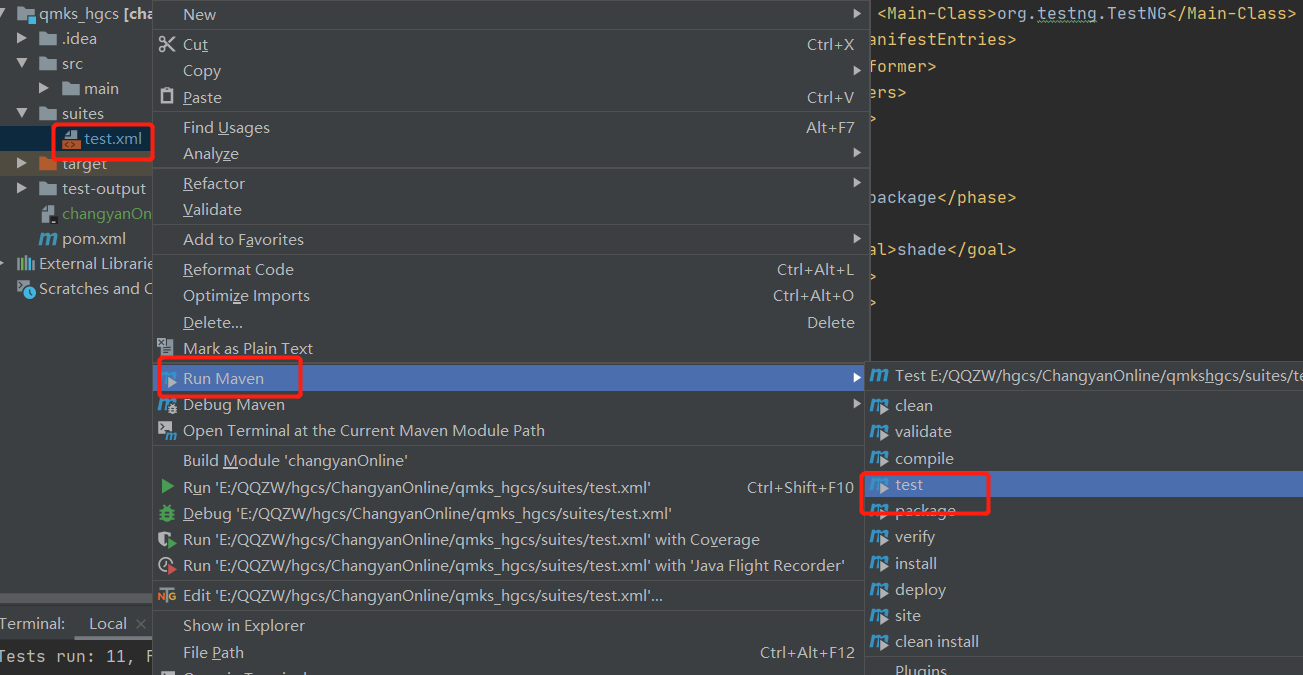The height and width of the screenshot is (675, 1303).
Task: Click the green Run triangle icon
Action: tap(167, 487)
